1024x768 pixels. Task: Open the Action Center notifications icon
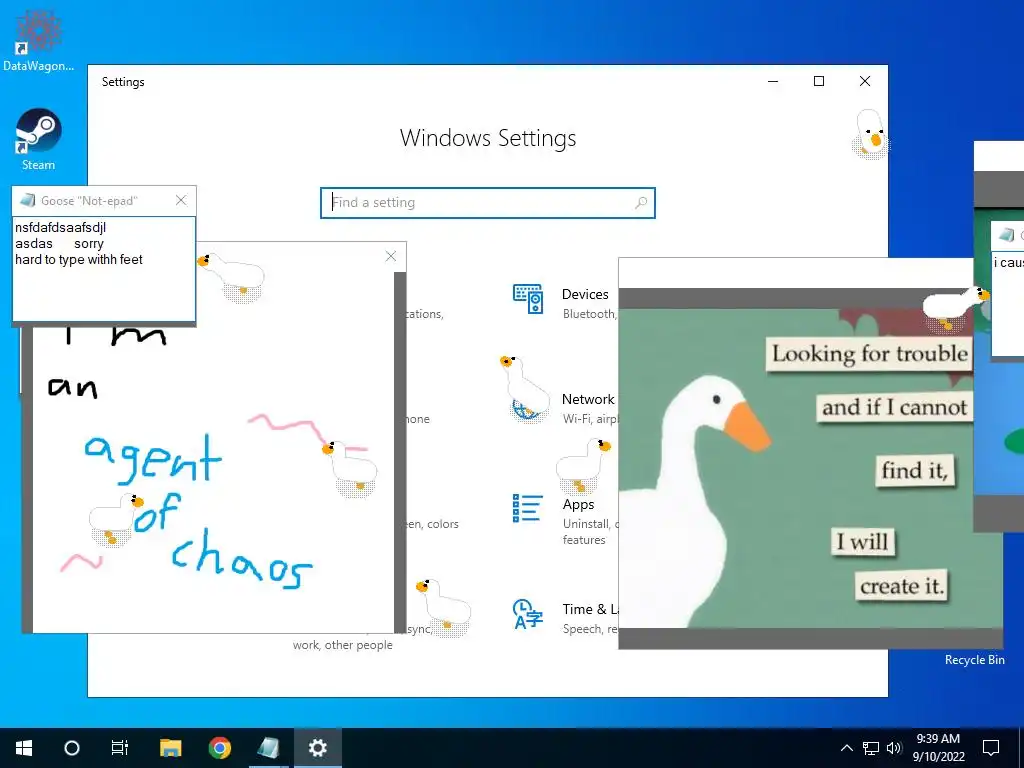(x=991, y=748)
